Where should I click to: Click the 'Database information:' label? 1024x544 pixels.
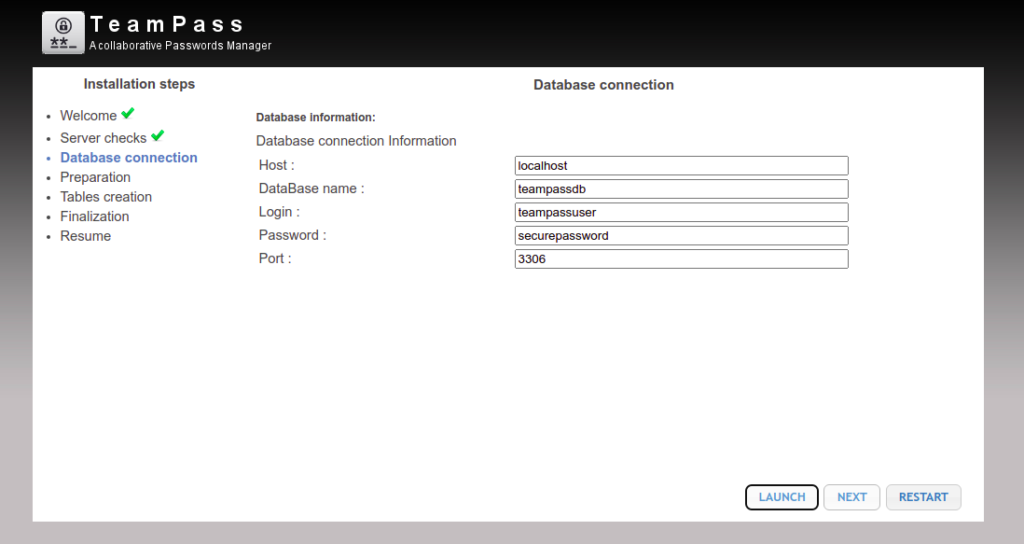[315, 118]
